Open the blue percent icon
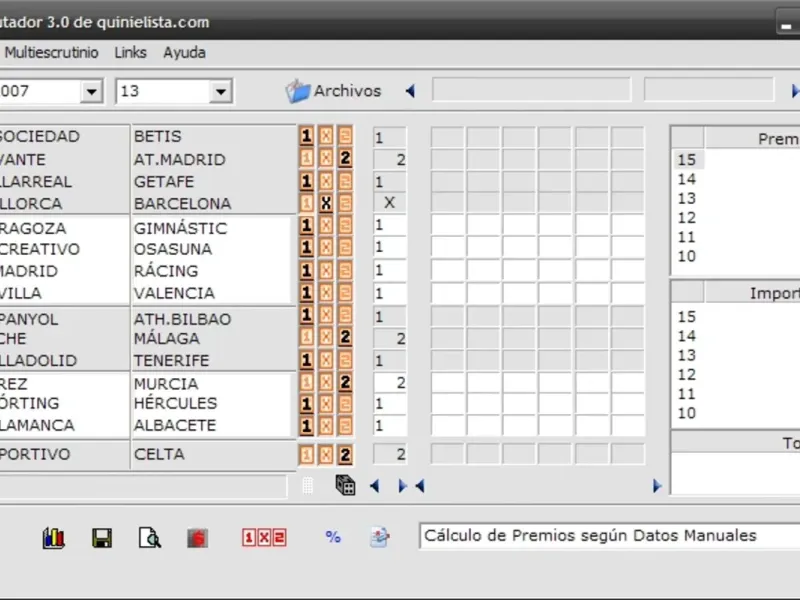Screen dimensions: 800x600 (333, 537)
